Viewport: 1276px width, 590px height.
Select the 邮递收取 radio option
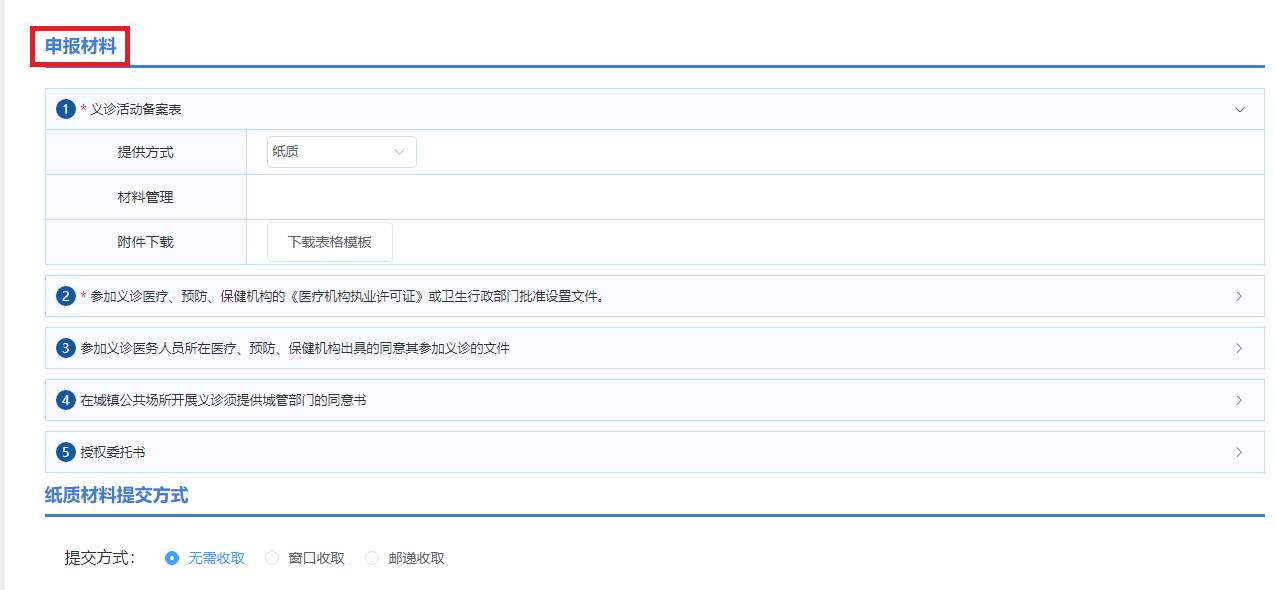[x=372, y=558]
